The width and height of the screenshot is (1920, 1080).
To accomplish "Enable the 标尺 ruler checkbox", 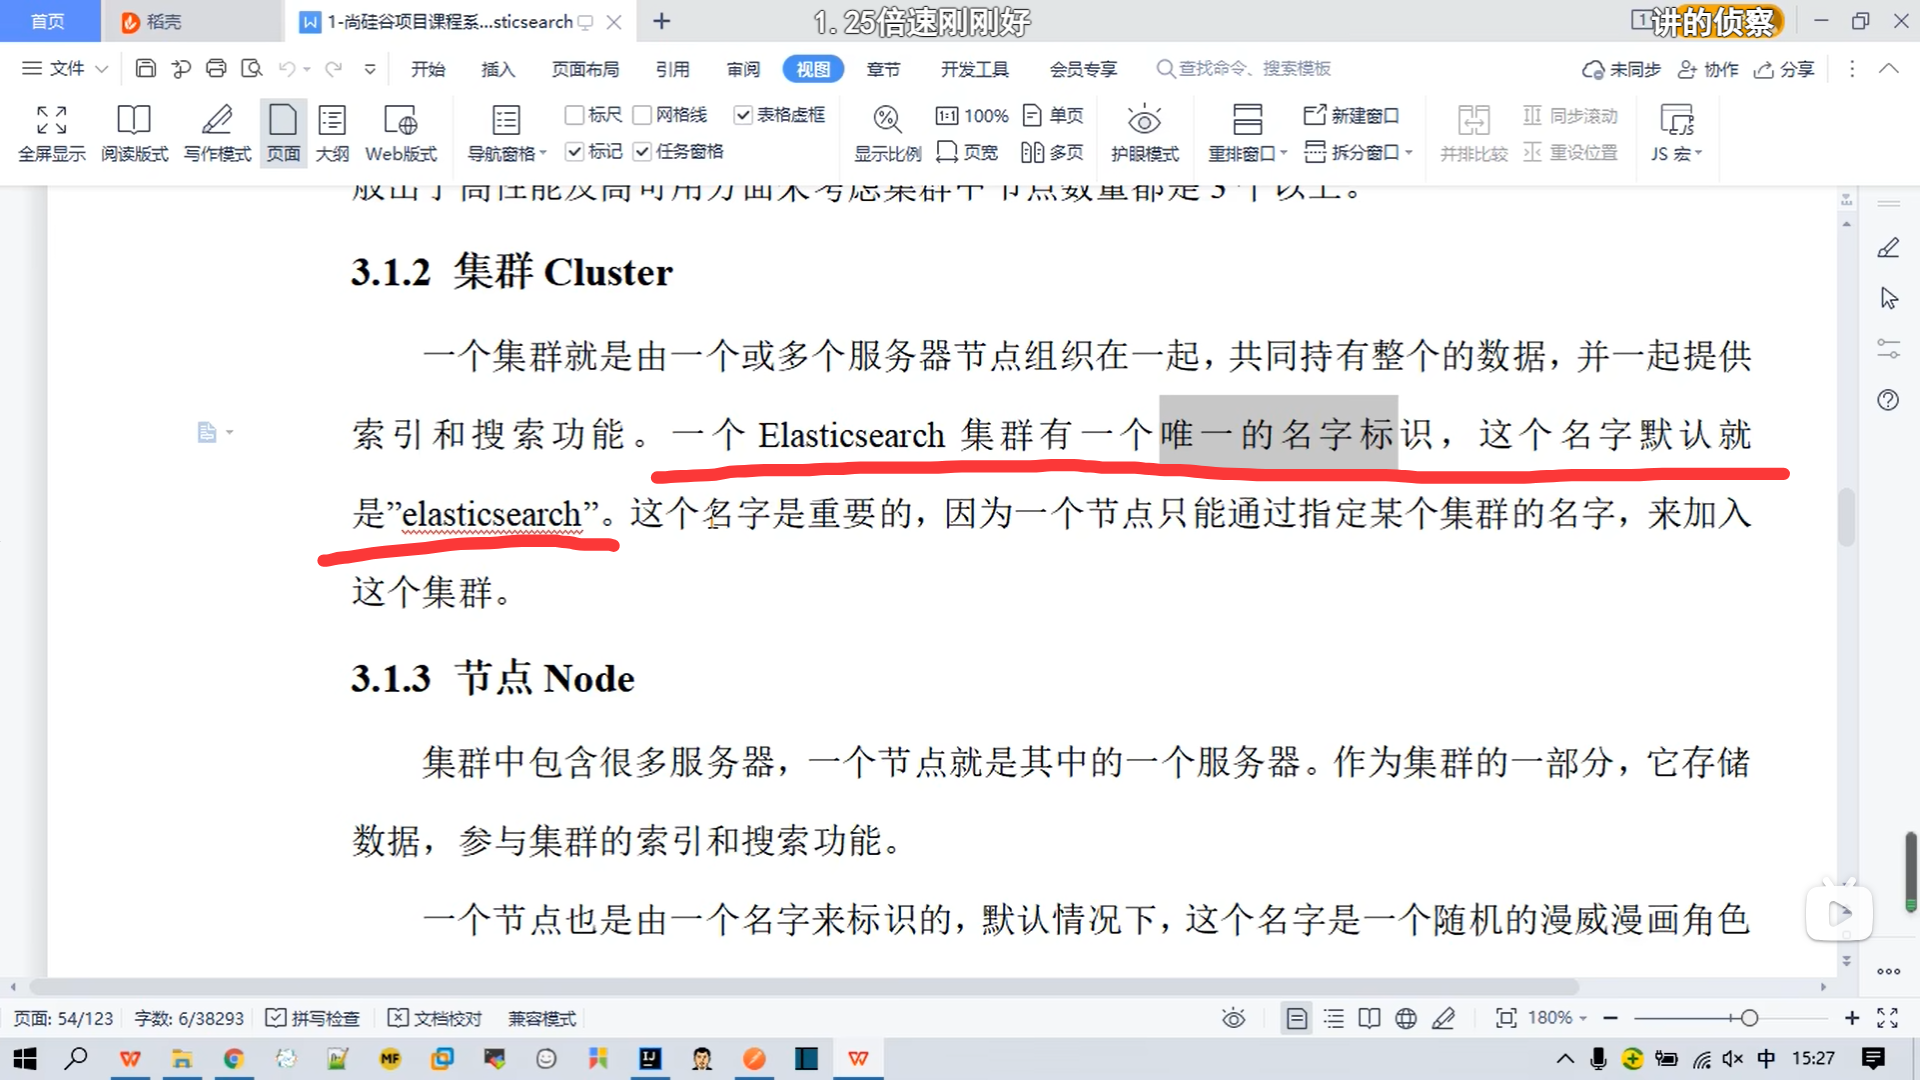I will (574, 115).
